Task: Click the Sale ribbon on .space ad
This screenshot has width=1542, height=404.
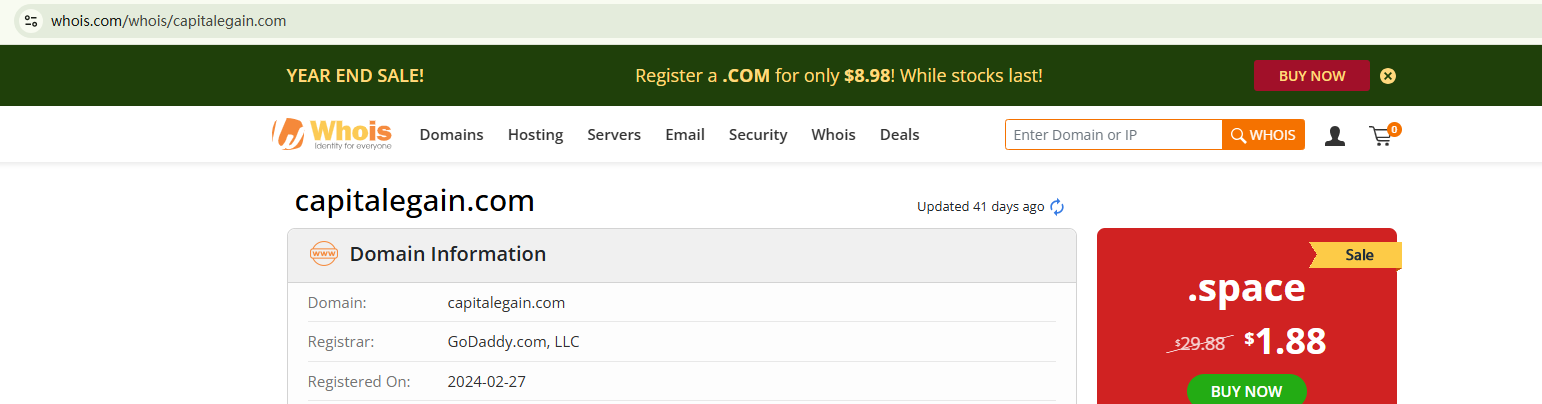Action: [1358, 255]
